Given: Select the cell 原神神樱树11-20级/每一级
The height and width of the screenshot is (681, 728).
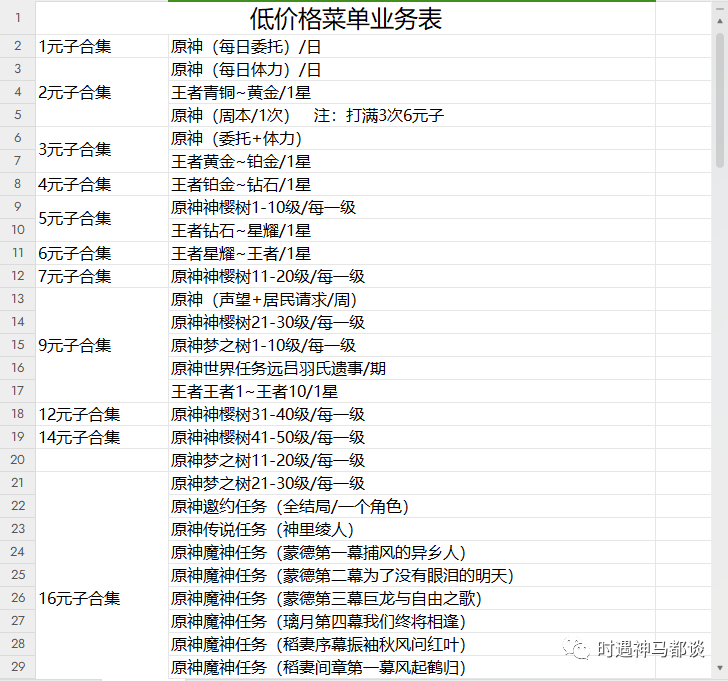Looking at the screenshot, I should 411,276.
